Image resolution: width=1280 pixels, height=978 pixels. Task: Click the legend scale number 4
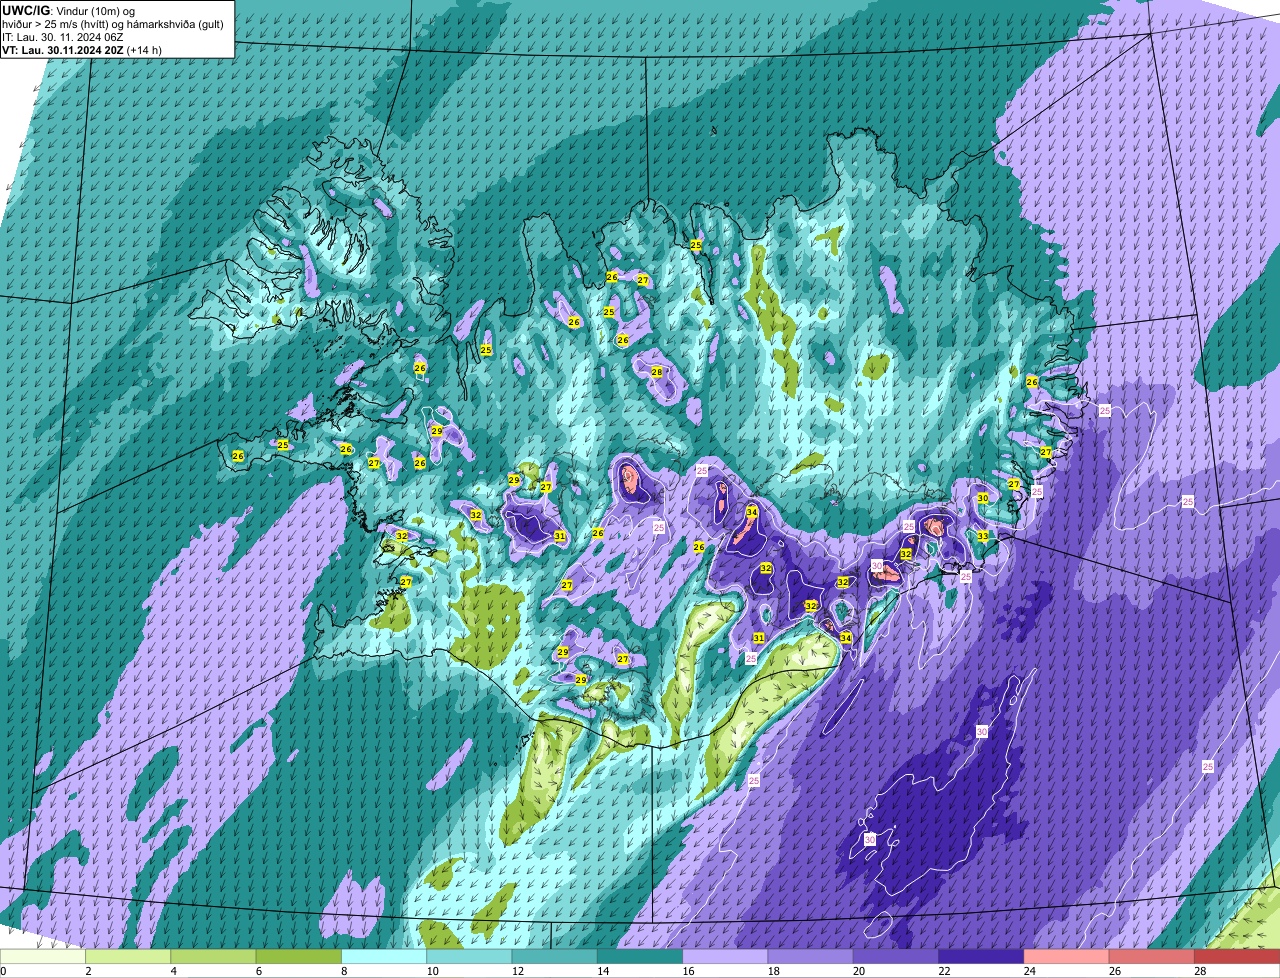(173, 971)
